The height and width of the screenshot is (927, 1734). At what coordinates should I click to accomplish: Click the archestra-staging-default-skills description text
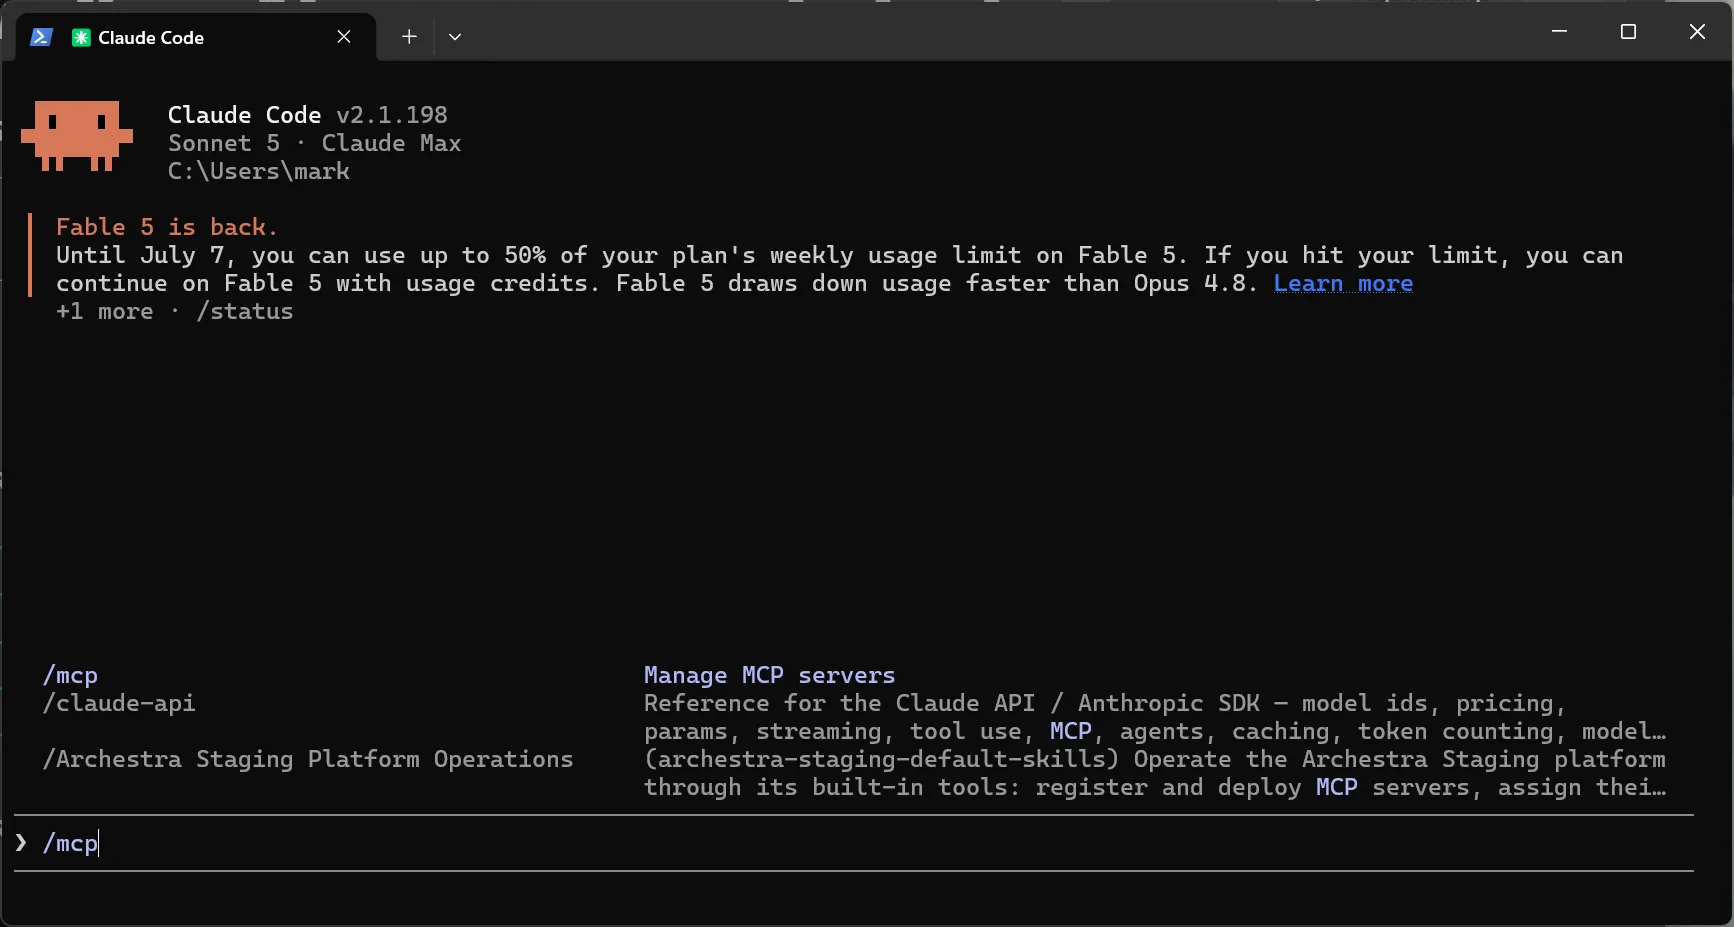coord(1155,774)
